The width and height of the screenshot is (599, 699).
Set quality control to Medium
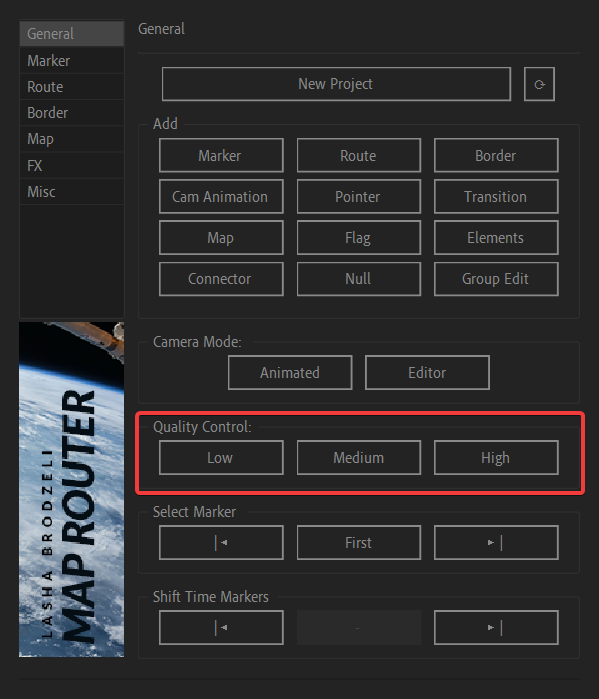click(x=359, y=458)
